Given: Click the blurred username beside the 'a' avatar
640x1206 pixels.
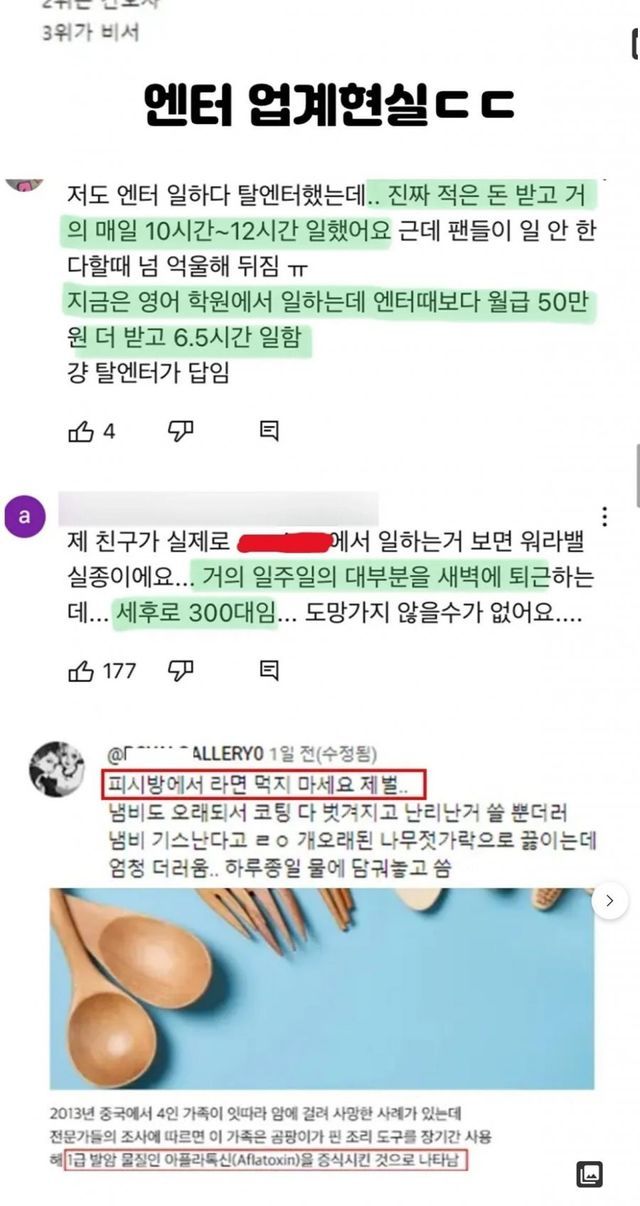Looking at the screenshot, I should (x=219, y=509).
